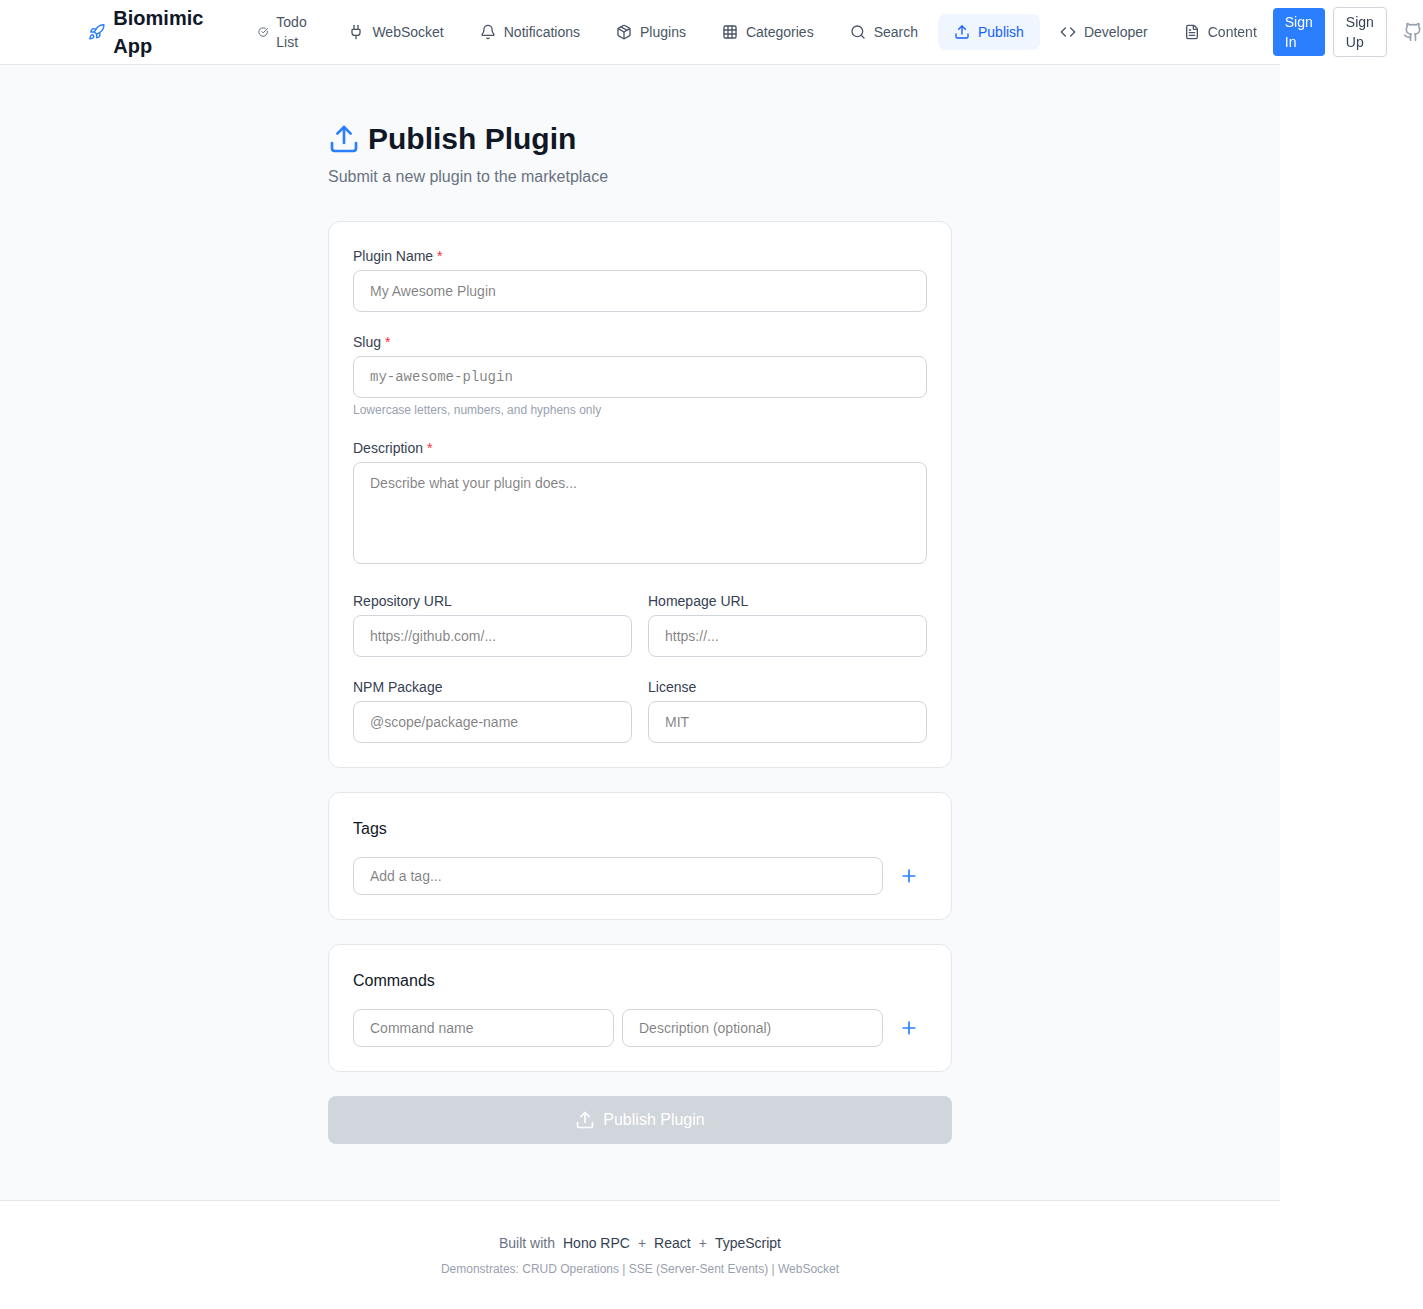Screen dimensions: 1423x1309
Task: Click the NPM Package input
Action: click(x=492, y=722)
